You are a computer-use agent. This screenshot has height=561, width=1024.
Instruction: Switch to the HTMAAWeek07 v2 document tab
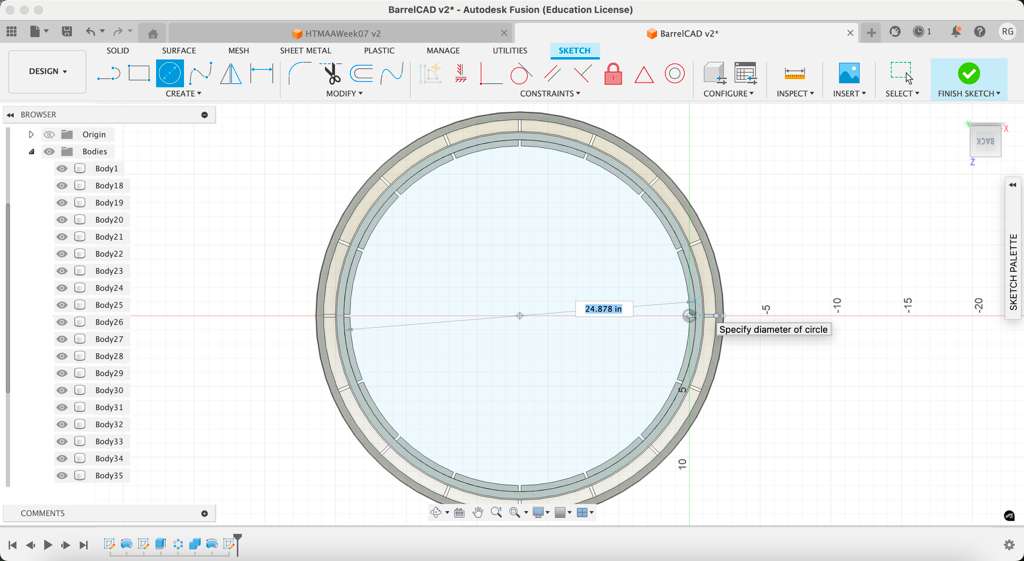(x=342, y=33)
